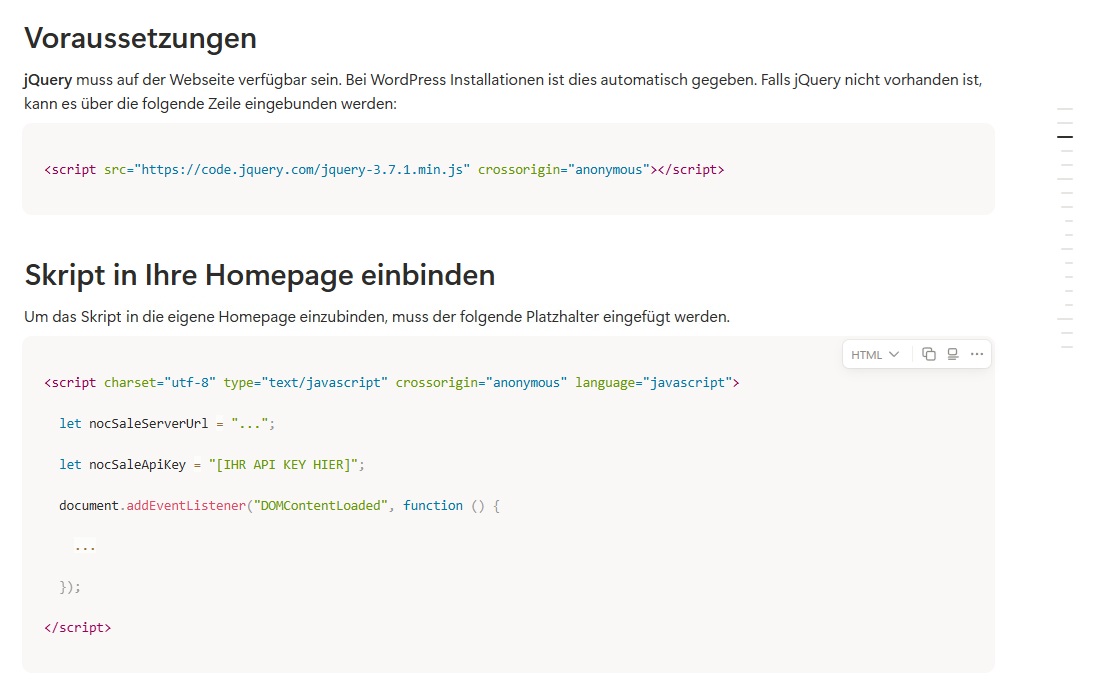Click the caption icon in code toolbar

coord(953,354)
